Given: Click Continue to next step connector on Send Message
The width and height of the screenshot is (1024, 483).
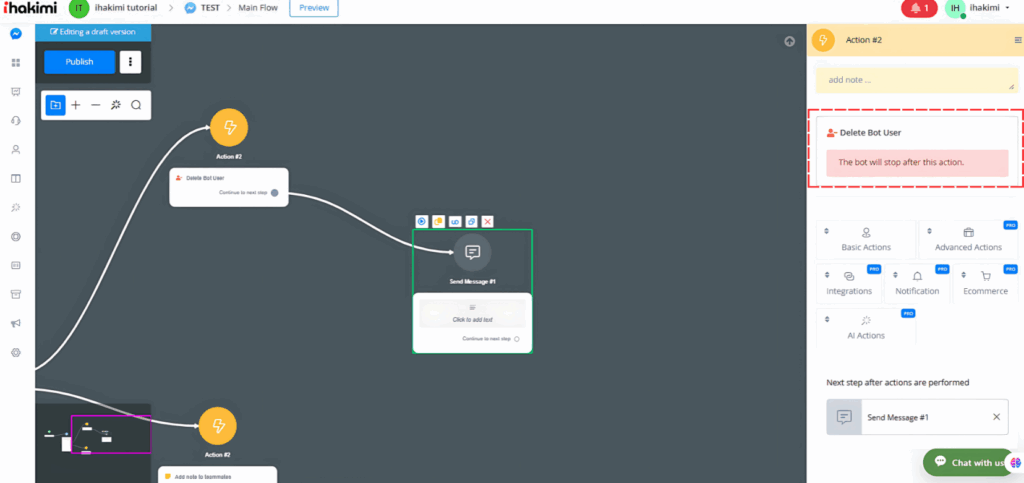Looking at the screenshot, I should [518, 339].
